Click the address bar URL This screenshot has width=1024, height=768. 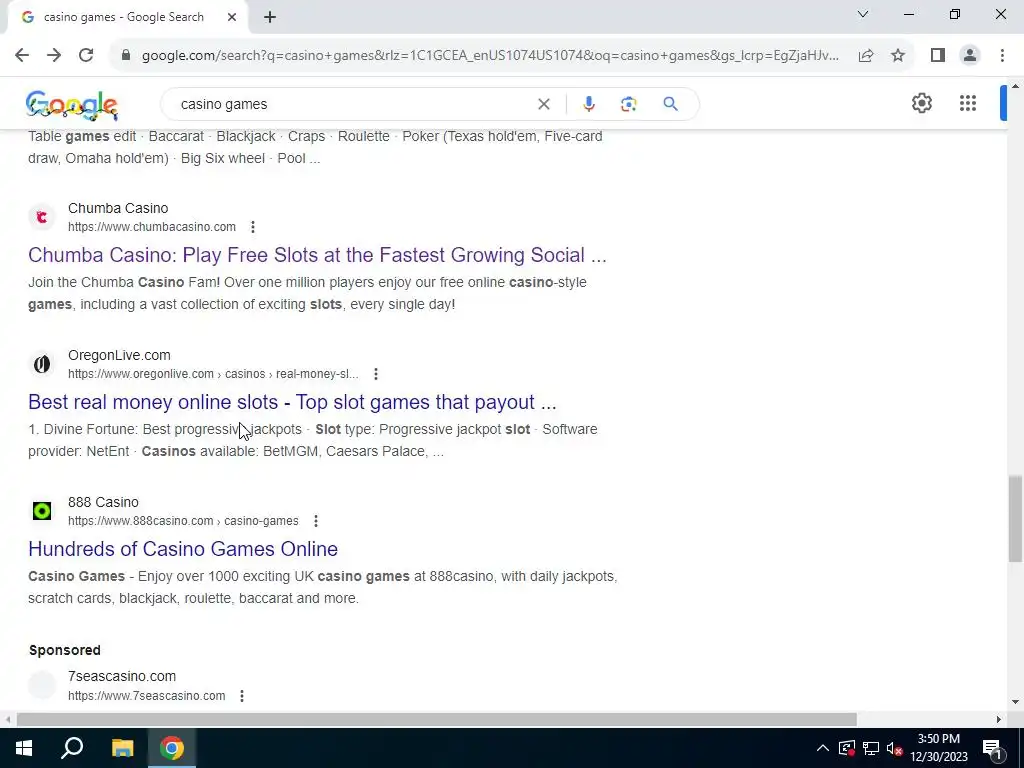pyautogui.click(x=490, y=56)
